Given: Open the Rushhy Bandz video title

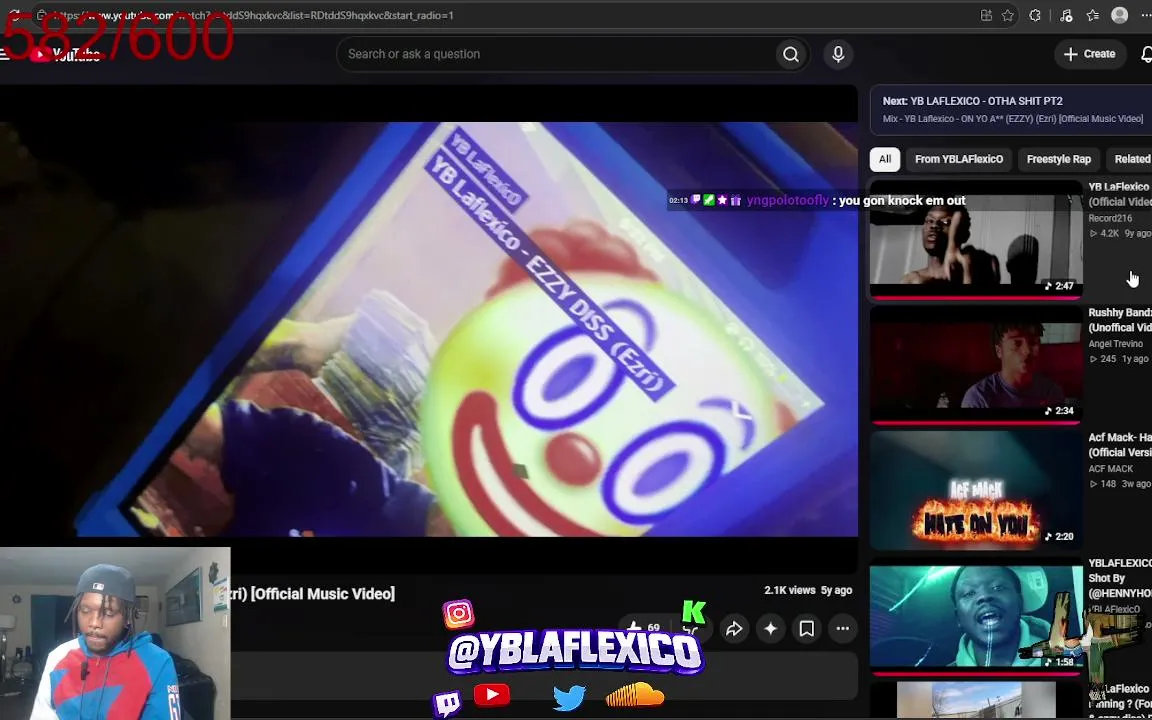Looking at the screenshot, I should (1120, 320).
